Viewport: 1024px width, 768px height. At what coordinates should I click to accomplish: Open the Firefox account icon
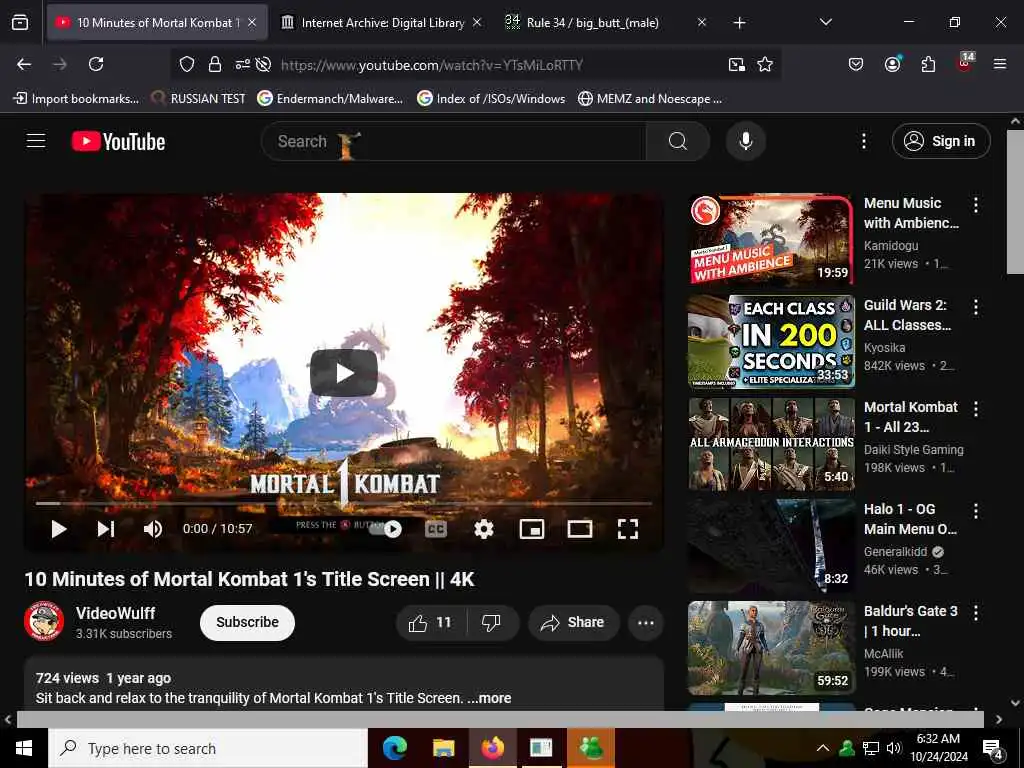[892, 64]
